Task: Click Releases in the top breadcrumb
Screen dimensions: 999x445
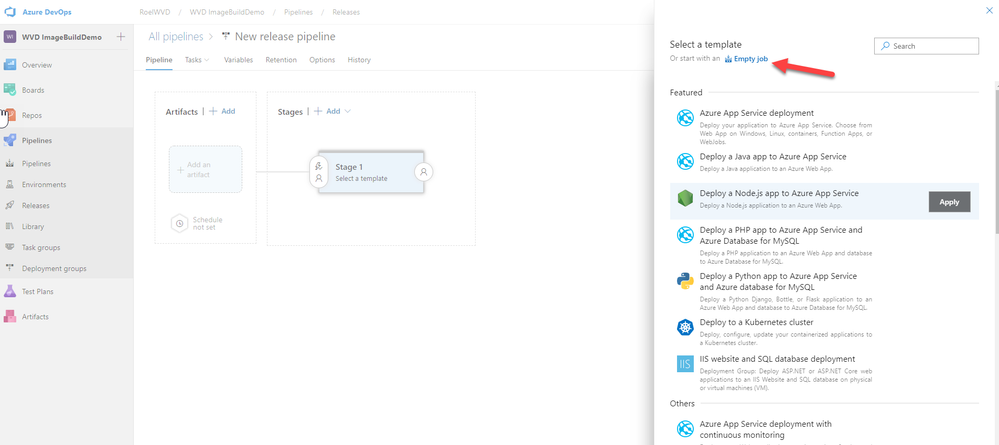Action: pos(346,12)
